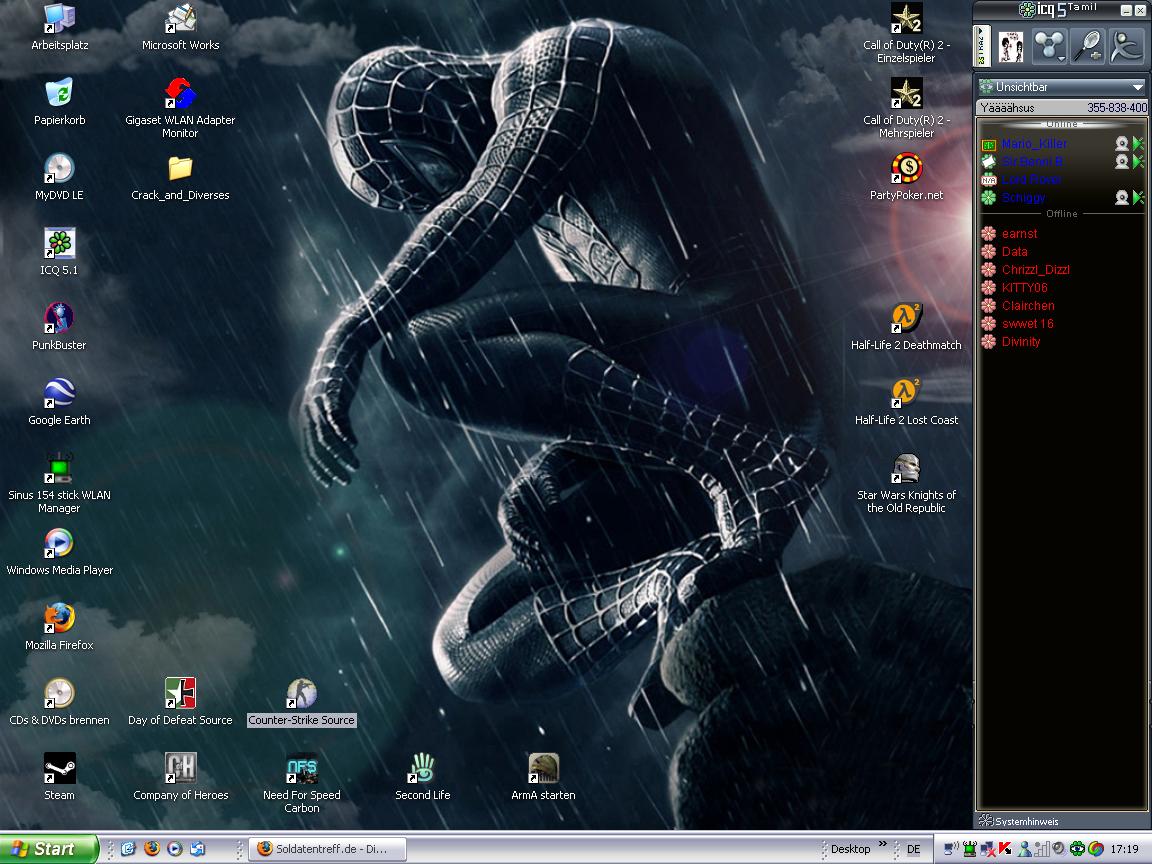Open the Unsichtbar status dropdown in ICQ

pos(1061,87)
